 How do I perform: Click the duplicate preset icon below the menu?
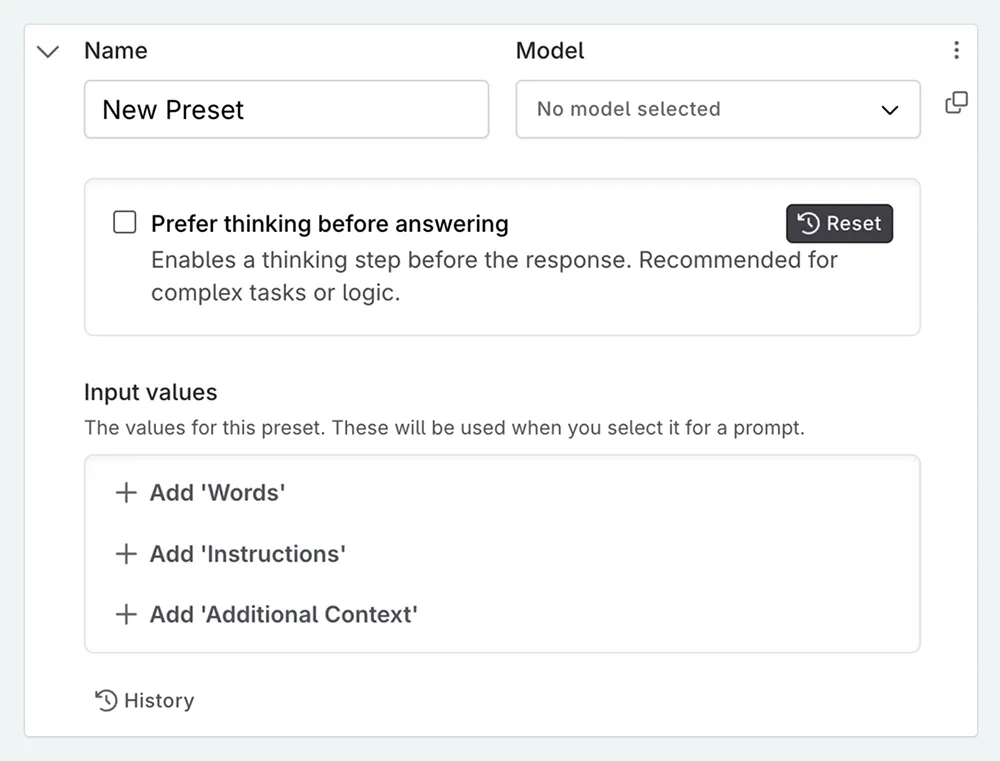pos(956,102)
